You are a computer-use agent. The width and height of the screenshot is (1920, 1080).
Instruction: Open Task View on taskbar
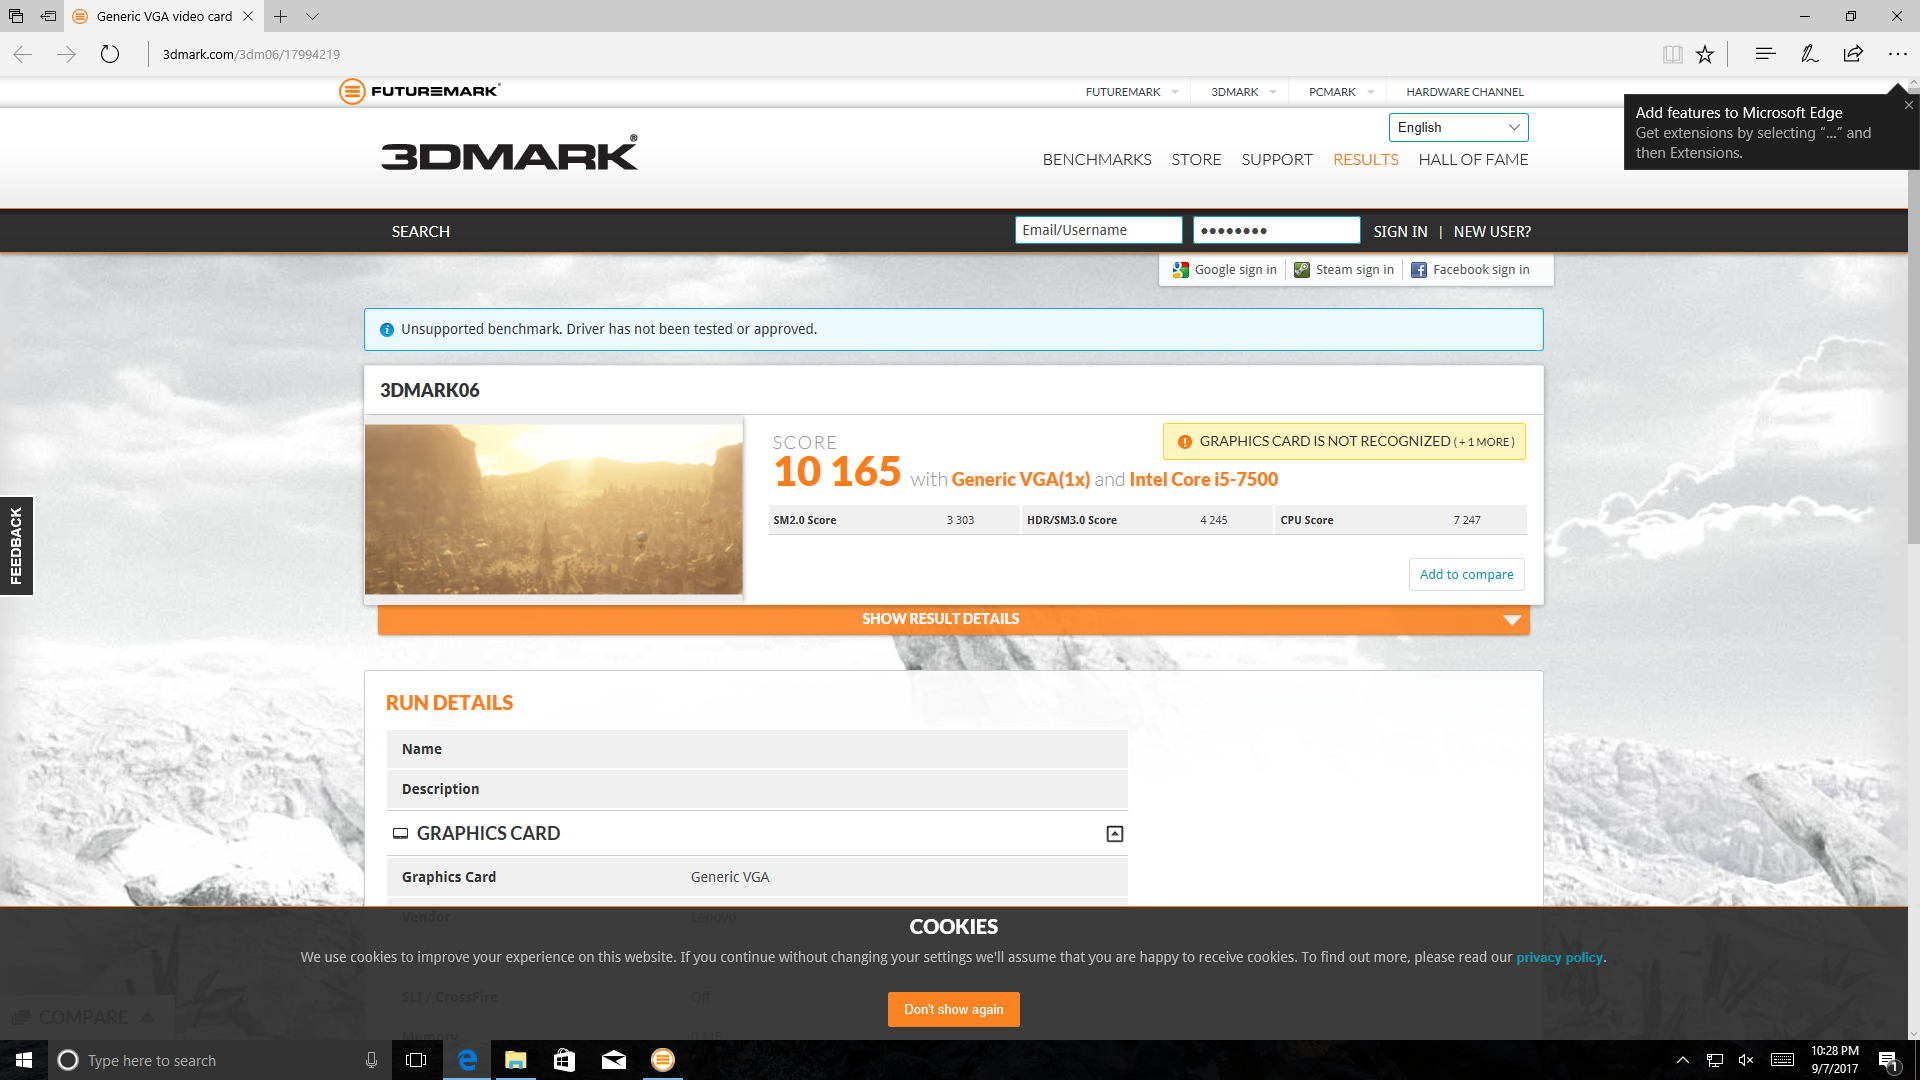point(416,1060)
